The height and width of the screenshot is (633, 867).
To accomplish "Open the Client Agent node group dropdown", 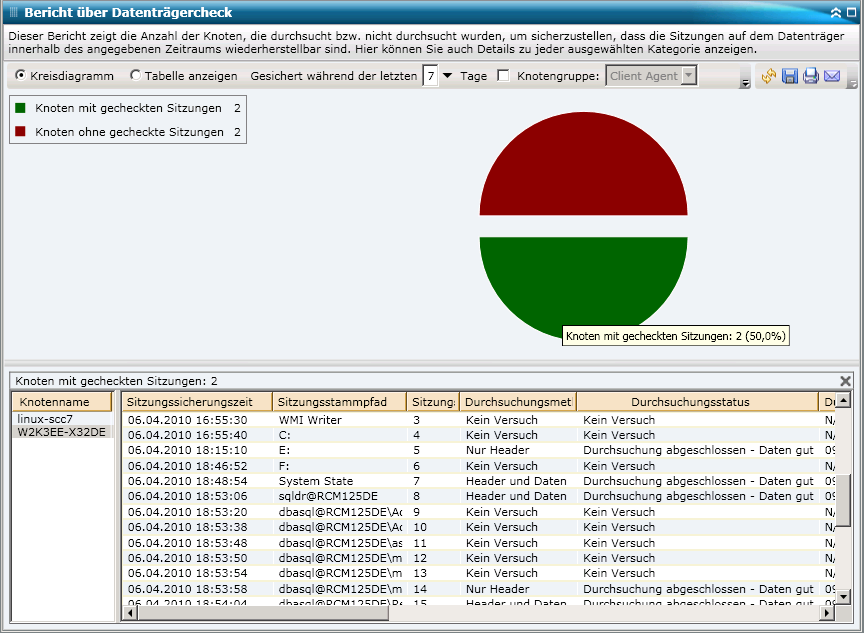I will 688,76.
